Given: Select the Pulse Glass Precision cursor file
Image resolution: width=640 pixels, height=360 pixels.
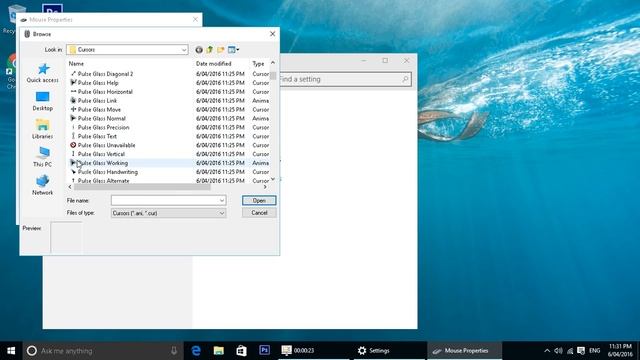Looking at the screenshot, I should pos(103,127).
